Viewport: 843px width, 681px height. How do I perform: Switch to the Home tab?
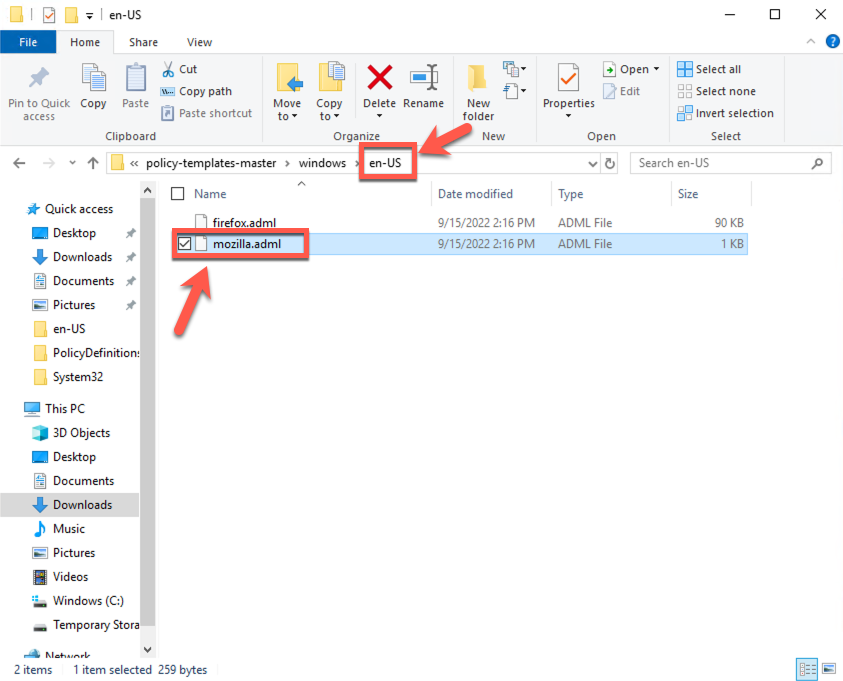[x=85, y=42]
